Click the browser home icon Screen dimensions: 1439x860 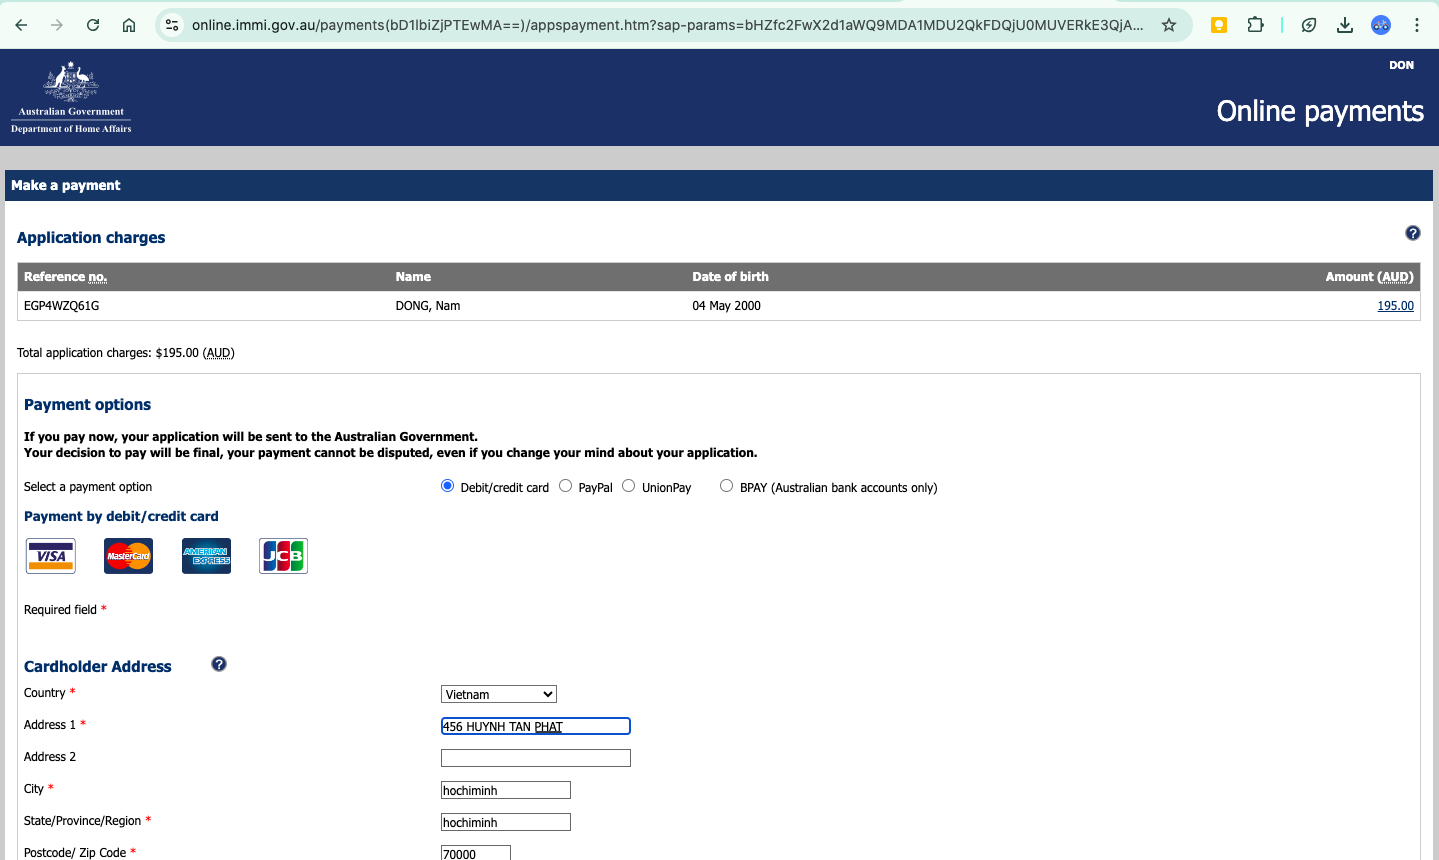pyautogui.click(x=128, y=25)
